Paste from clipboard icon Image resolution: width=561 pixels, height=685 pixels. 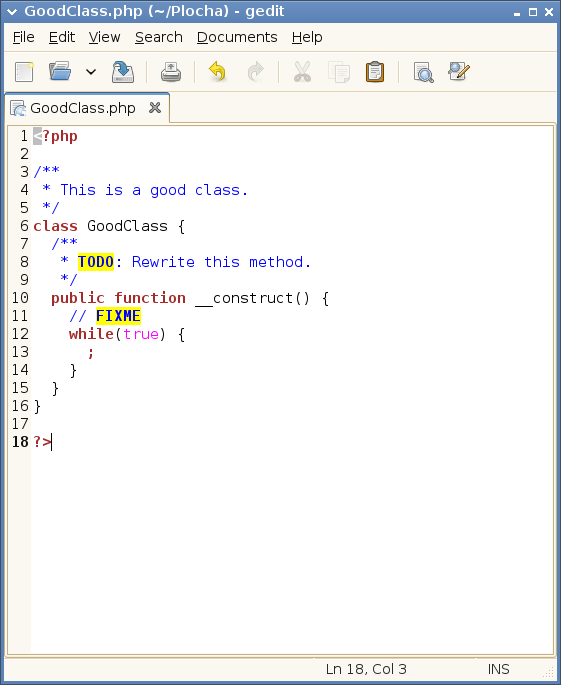coord(375,72)
